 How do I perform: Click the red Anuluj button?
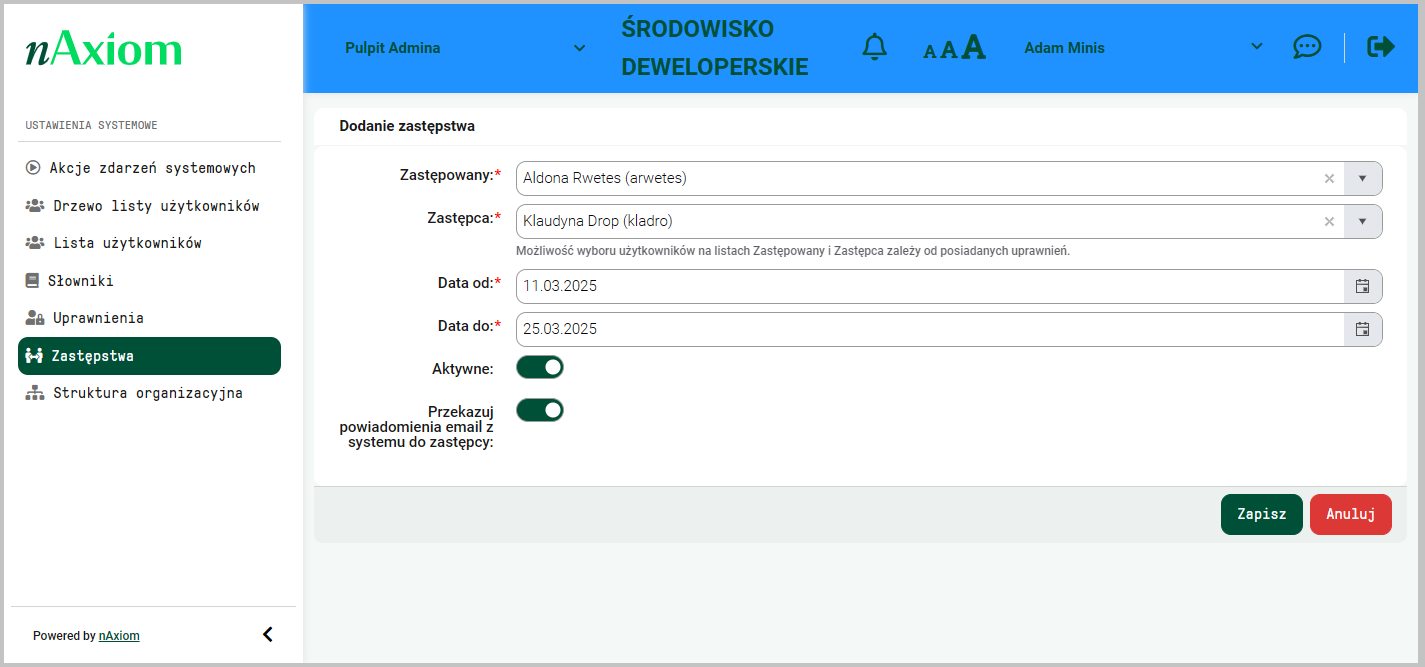[1350, 514]
